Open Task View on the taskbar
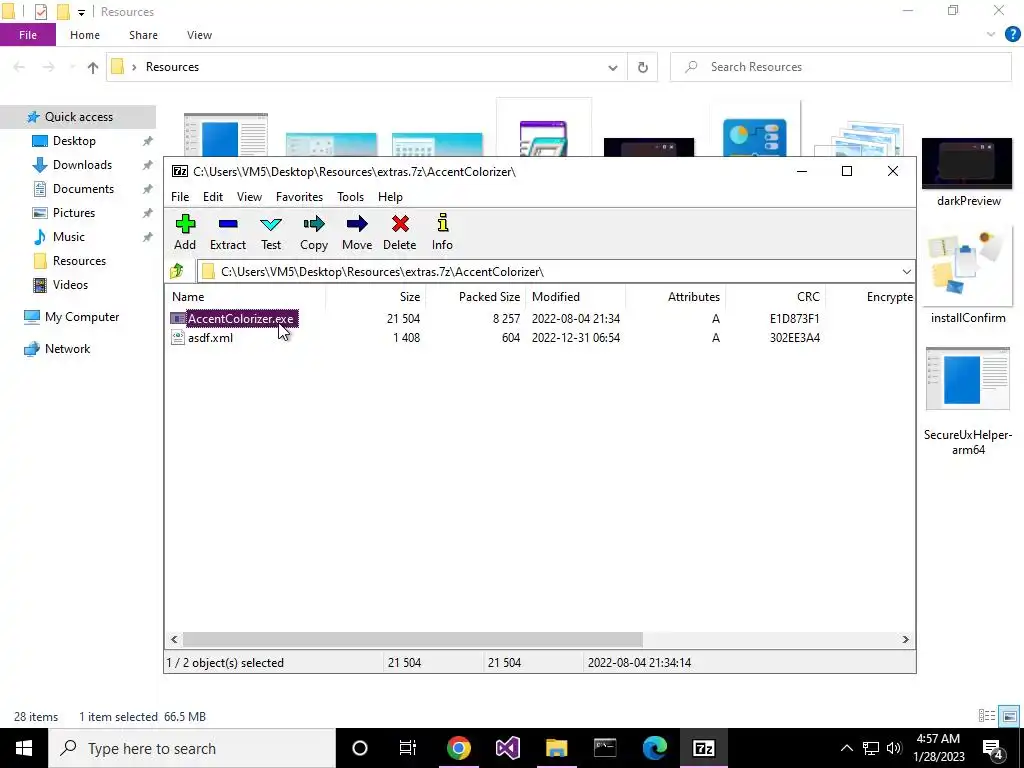This screenshot has width=1024, height=768. pos(408,748)
